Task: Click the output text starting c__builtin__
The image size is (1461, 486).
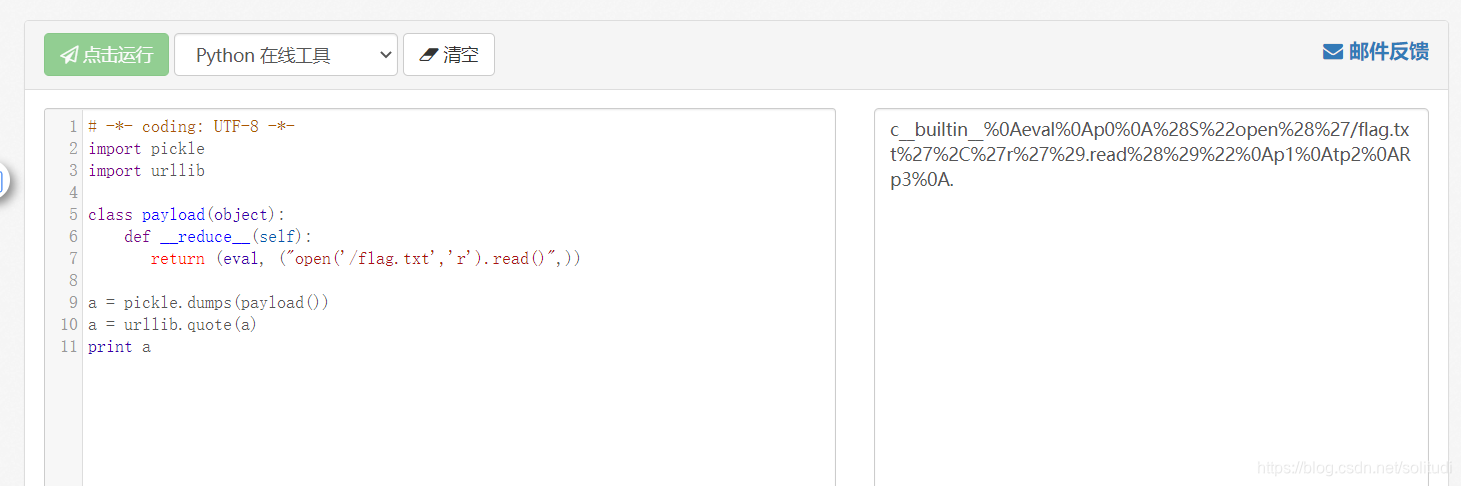Action: [x=1149, y=156]
